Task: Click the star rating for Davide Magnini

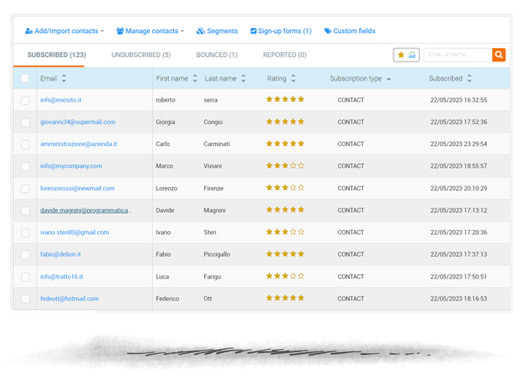Action: tap(285, 210)
